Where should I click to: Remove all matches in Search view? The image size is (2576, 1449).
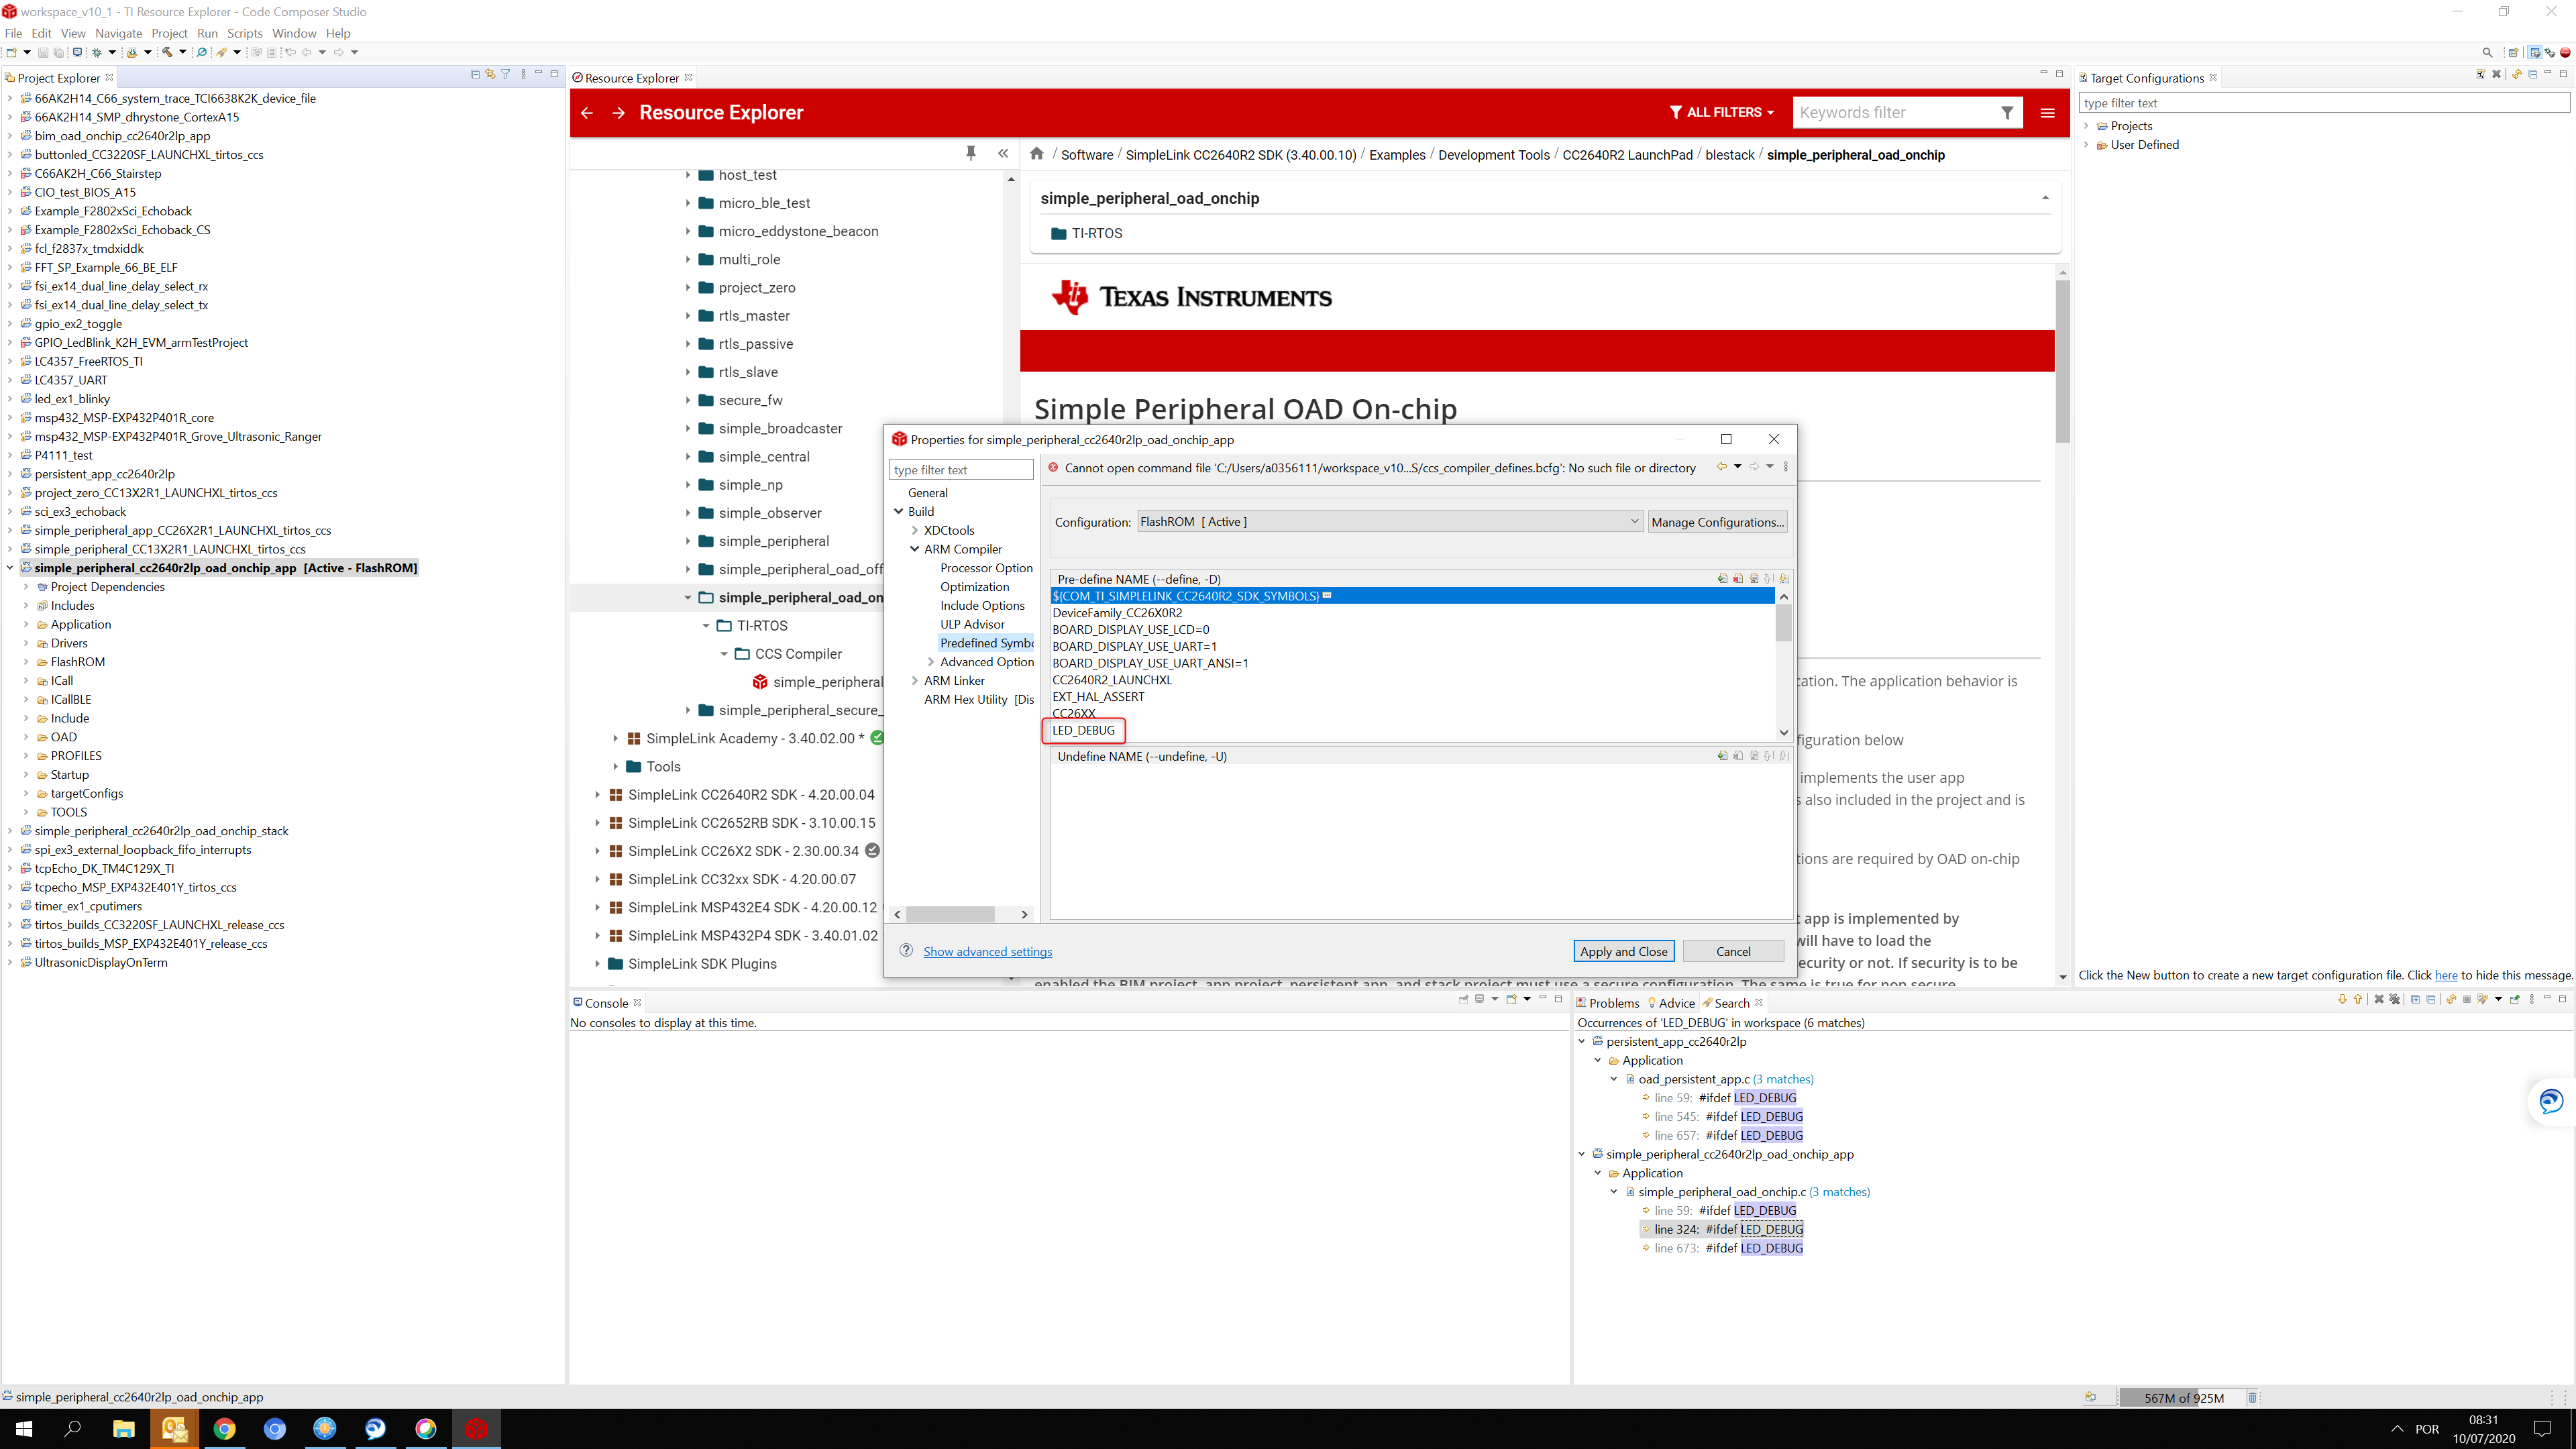click(x=2395, y=999)
